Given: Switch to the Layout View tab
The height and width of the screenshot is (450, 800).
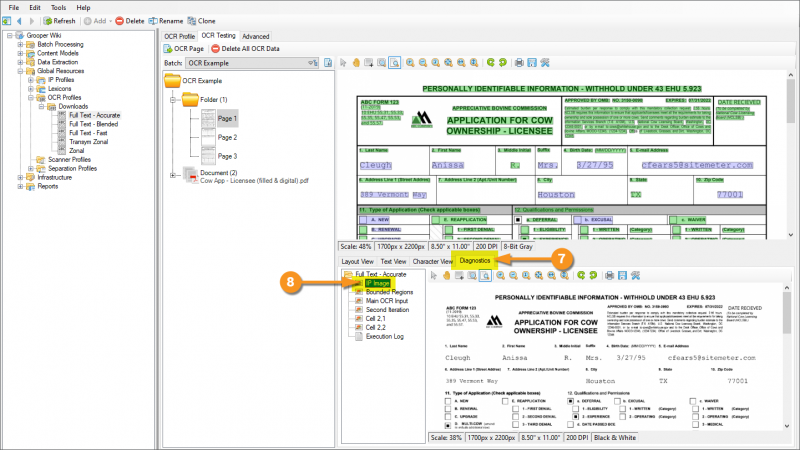Looking at the screenshot, I should pyautogui.click(x=357, y=261).
